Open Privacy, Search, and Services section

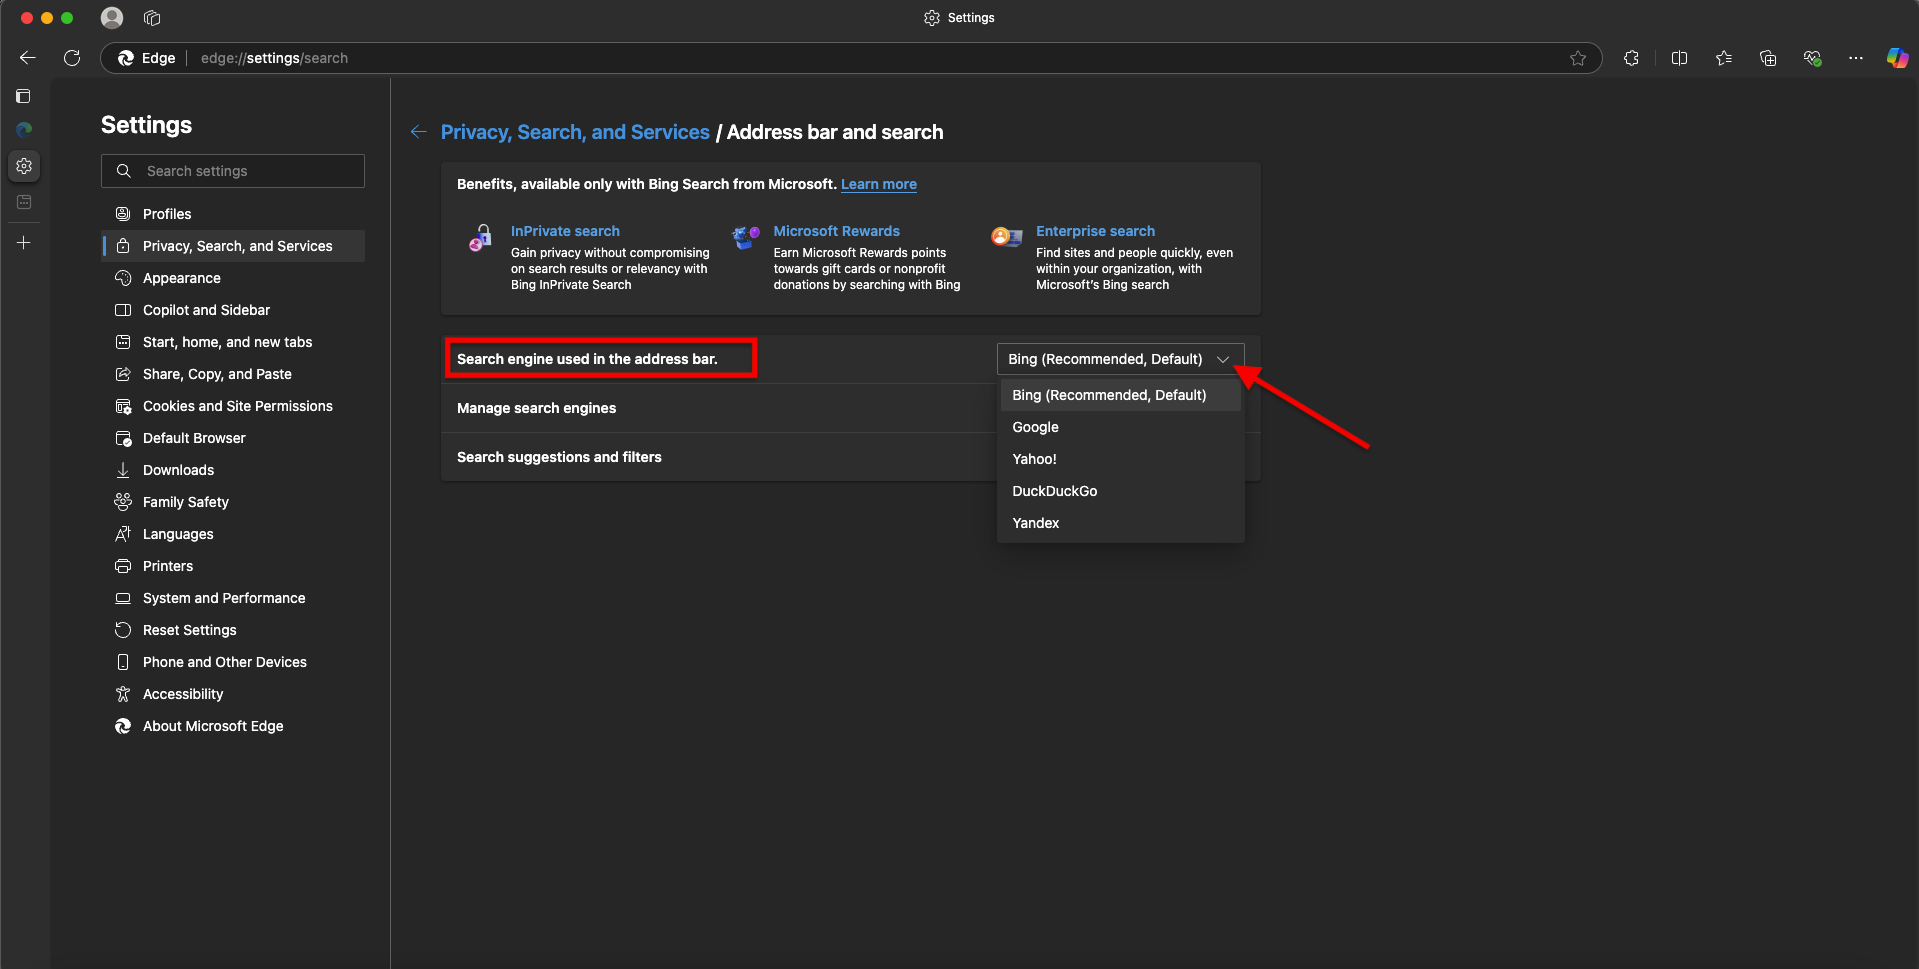click(233, 246)
